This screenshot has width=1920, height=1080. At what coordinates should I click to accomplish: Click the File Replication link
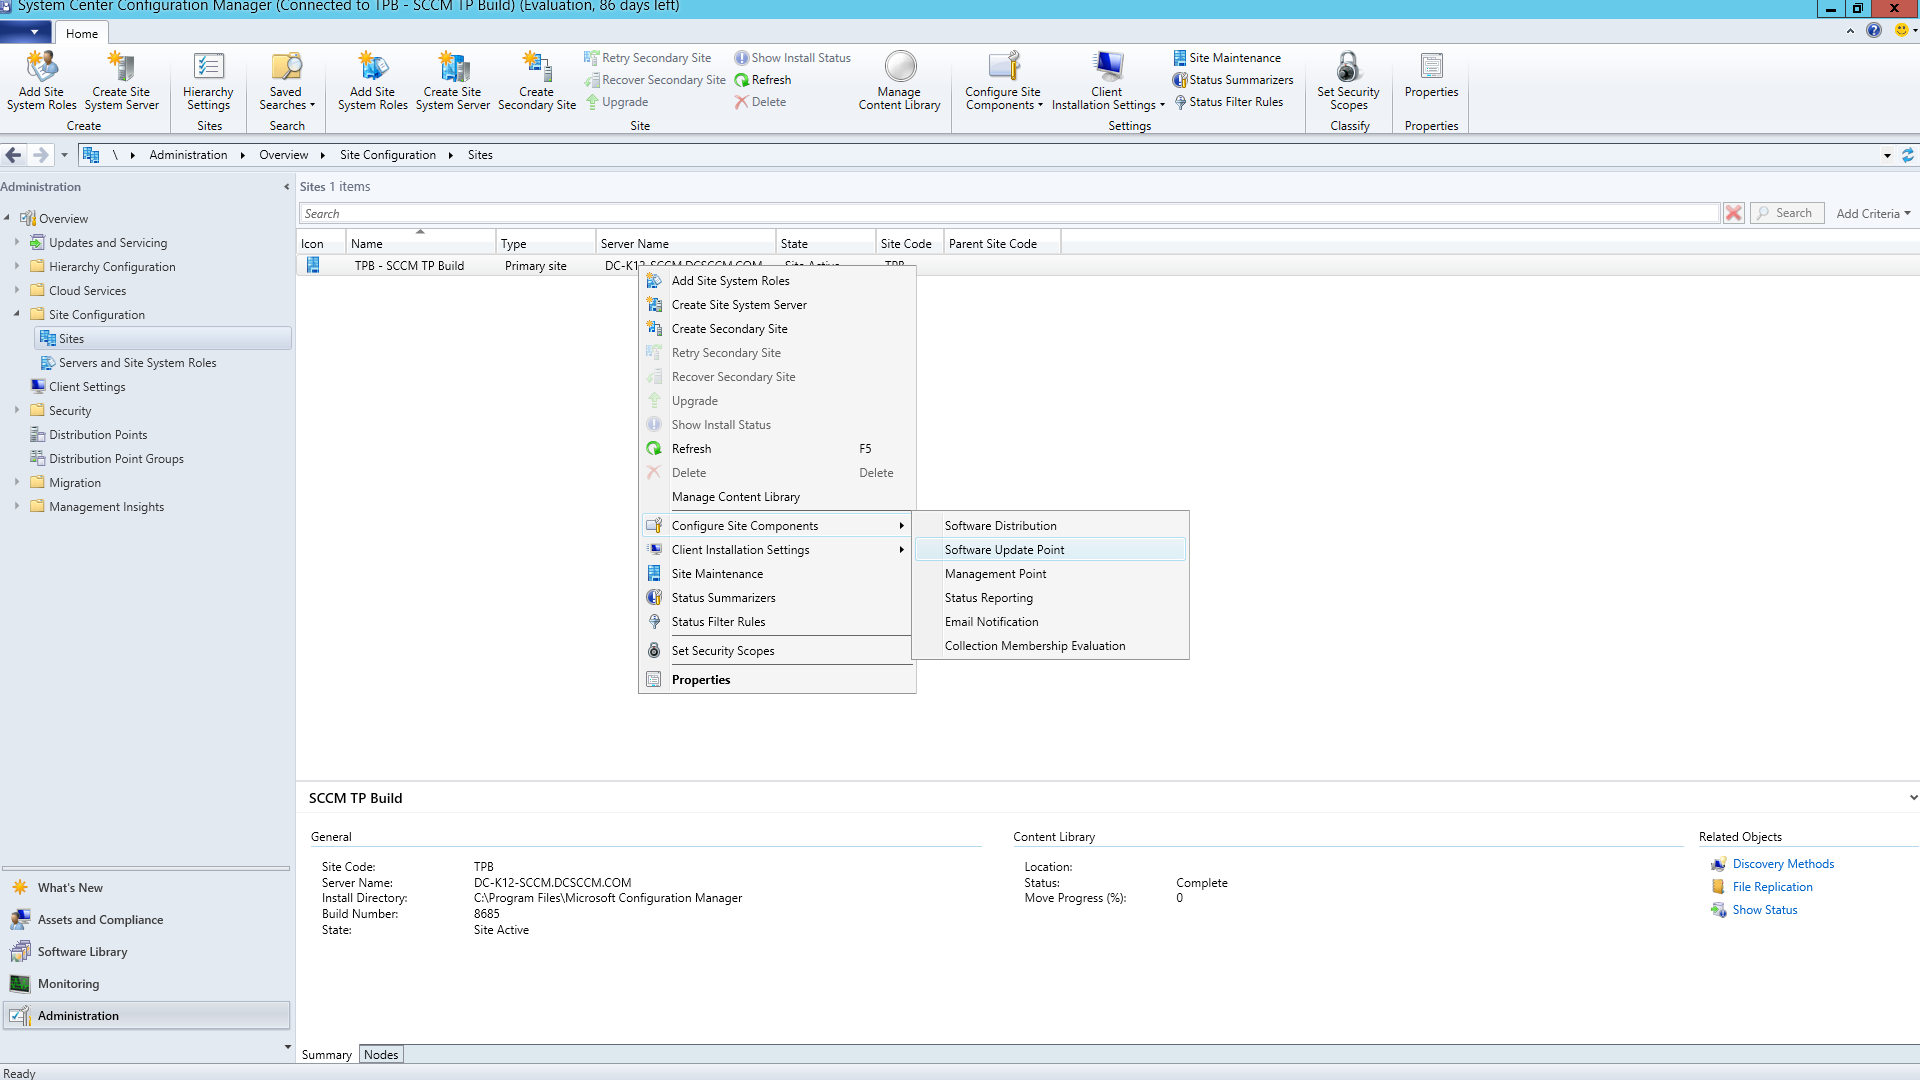[1772, 887]
